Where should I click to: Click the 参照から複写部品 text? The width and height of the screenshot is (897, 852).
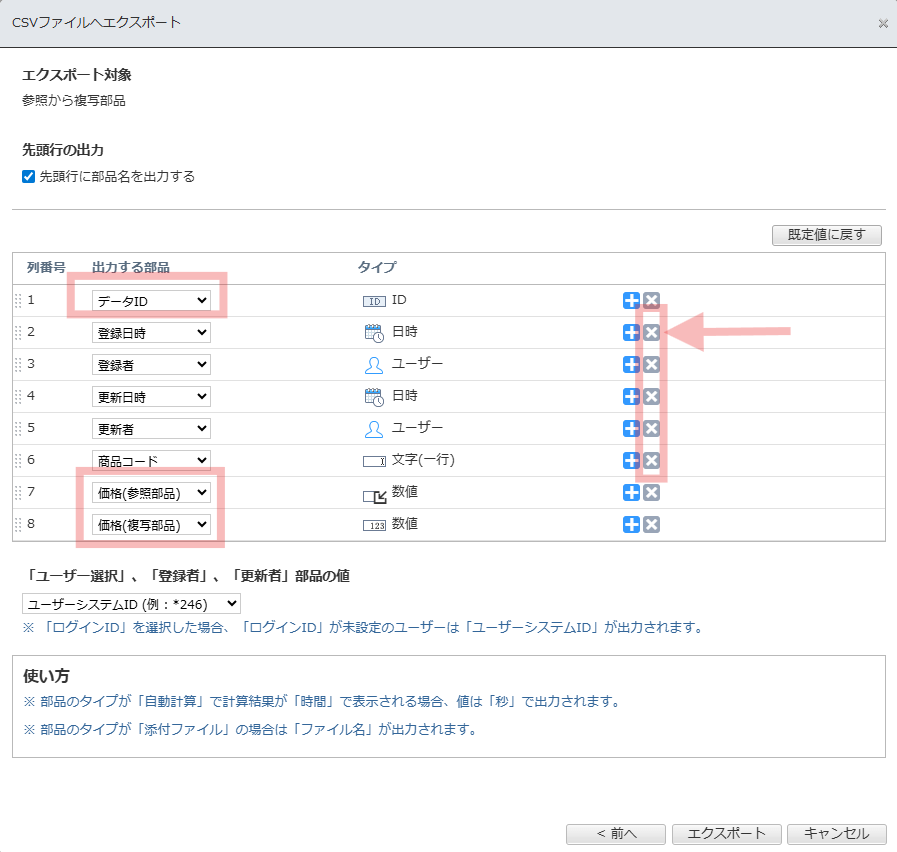[x=74, y=101]
